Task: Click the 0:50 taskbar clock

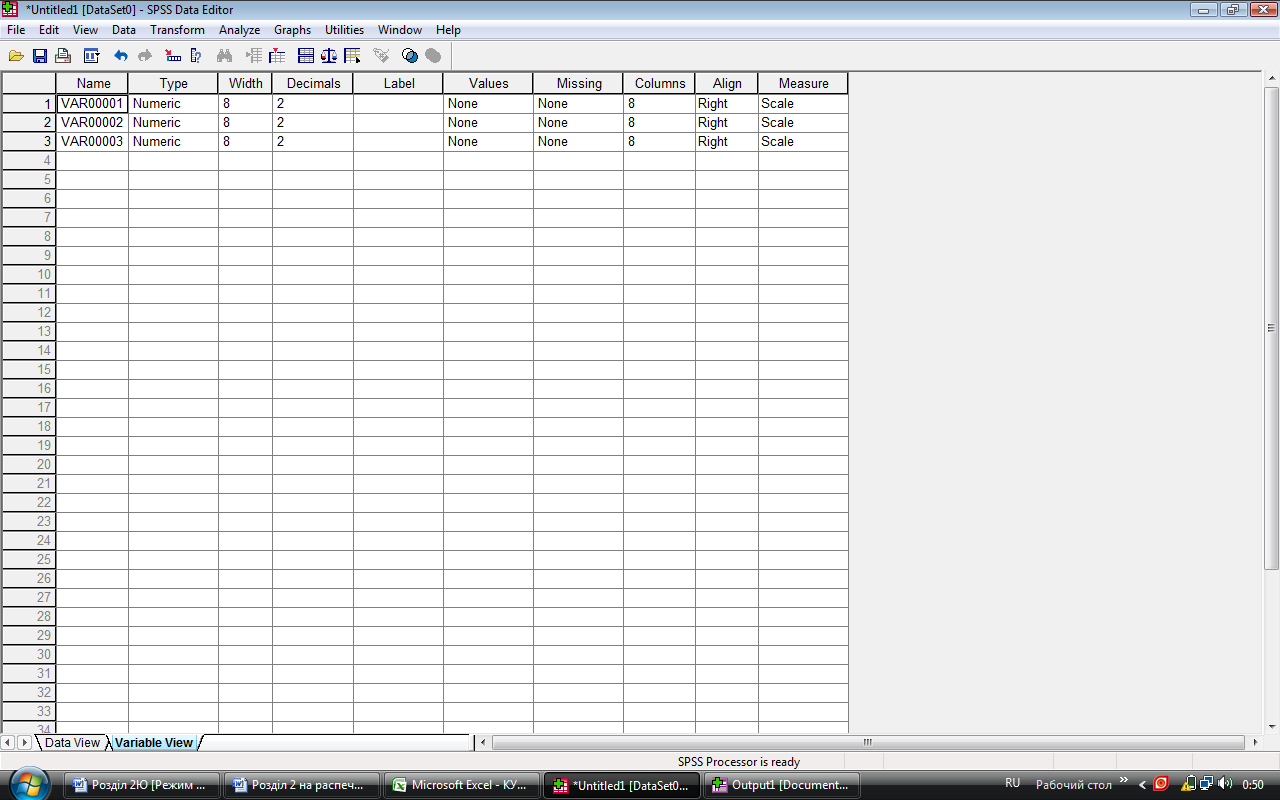Action: click(1253, 785)
